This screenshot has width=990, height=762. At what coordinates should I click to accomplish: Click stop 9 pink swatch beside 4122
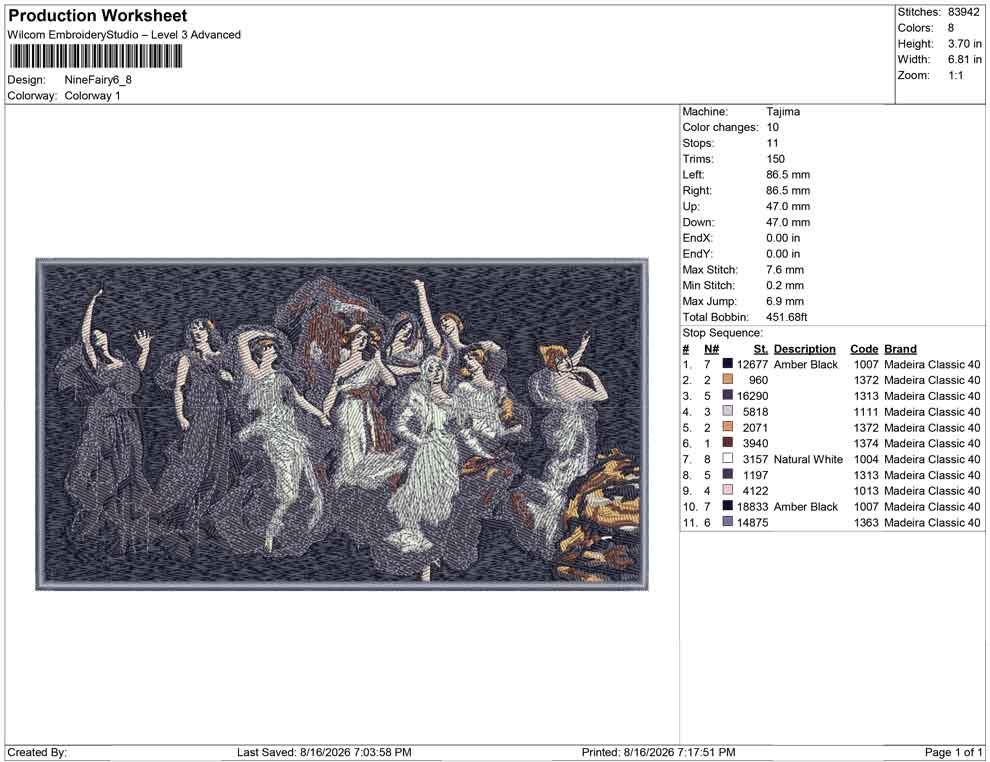click(727, 489)
